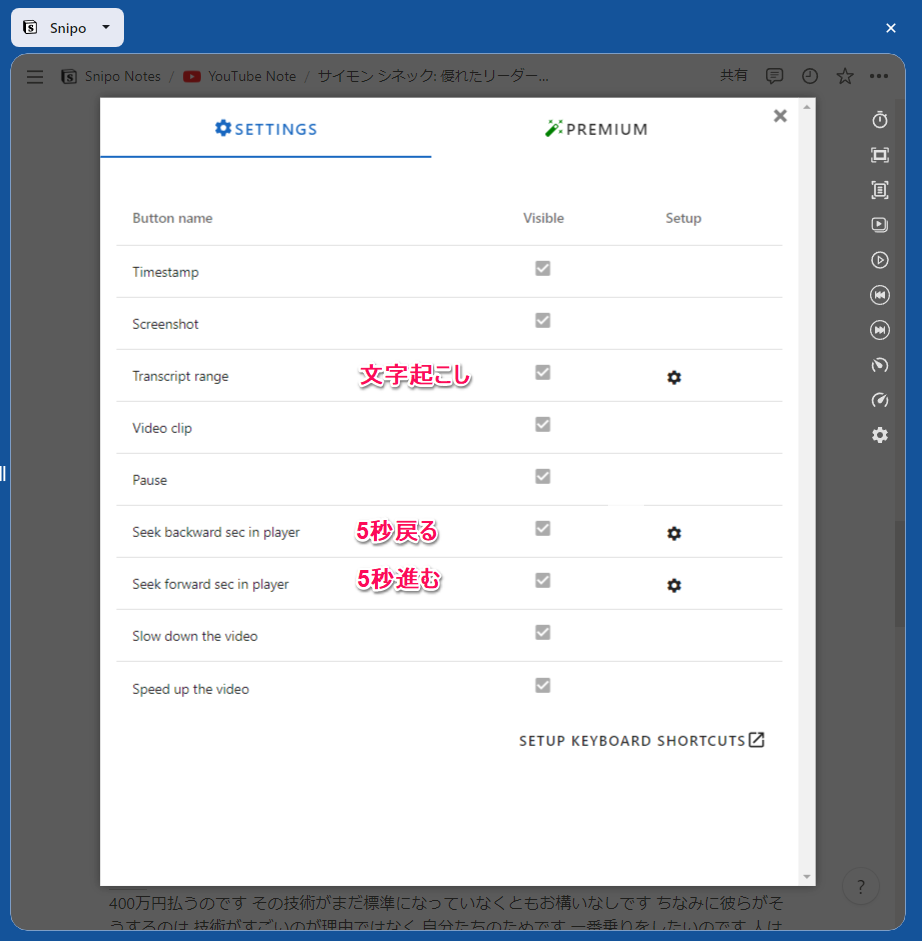Click the 'Visible' column header
The height and width of the screenshot is (941, 922).
[x=543, y=218]
